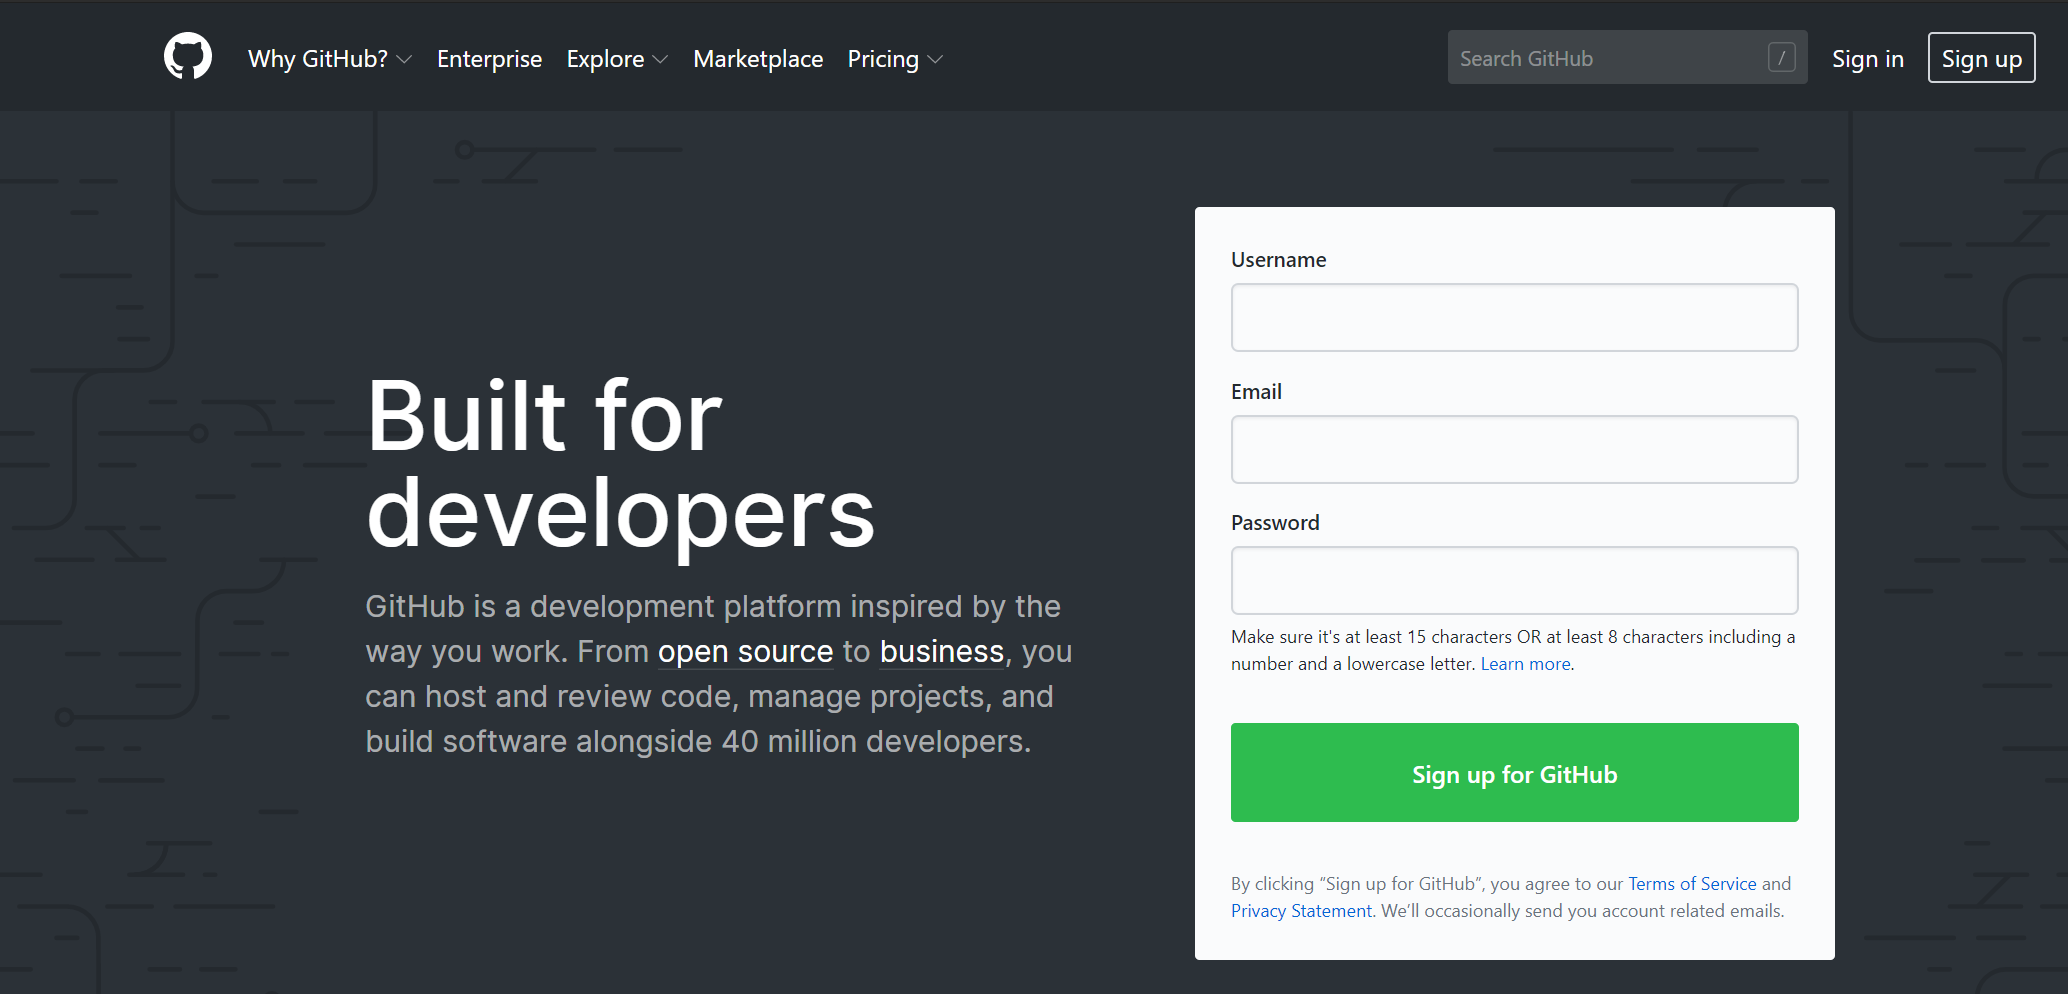Open the Marketplace page

758,59
